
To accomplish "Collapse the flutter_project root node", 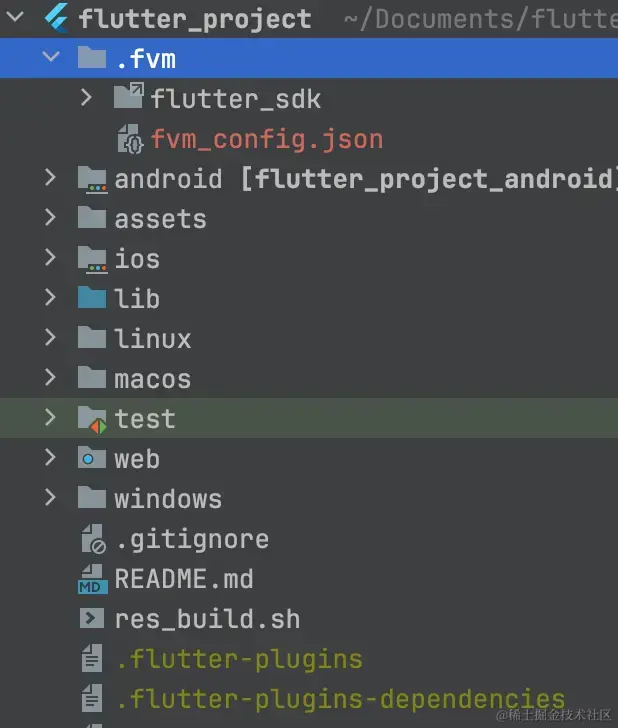I will click(15, 17).
